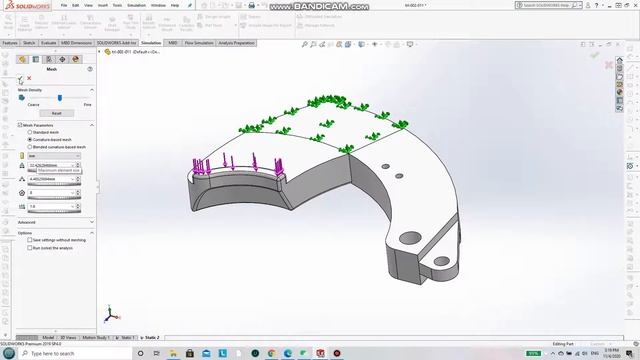Image resolution: width=640 pixels, height=360 pixels.
Task: Click the Windows taskbar search box
Action: click(x=76, y=353)
